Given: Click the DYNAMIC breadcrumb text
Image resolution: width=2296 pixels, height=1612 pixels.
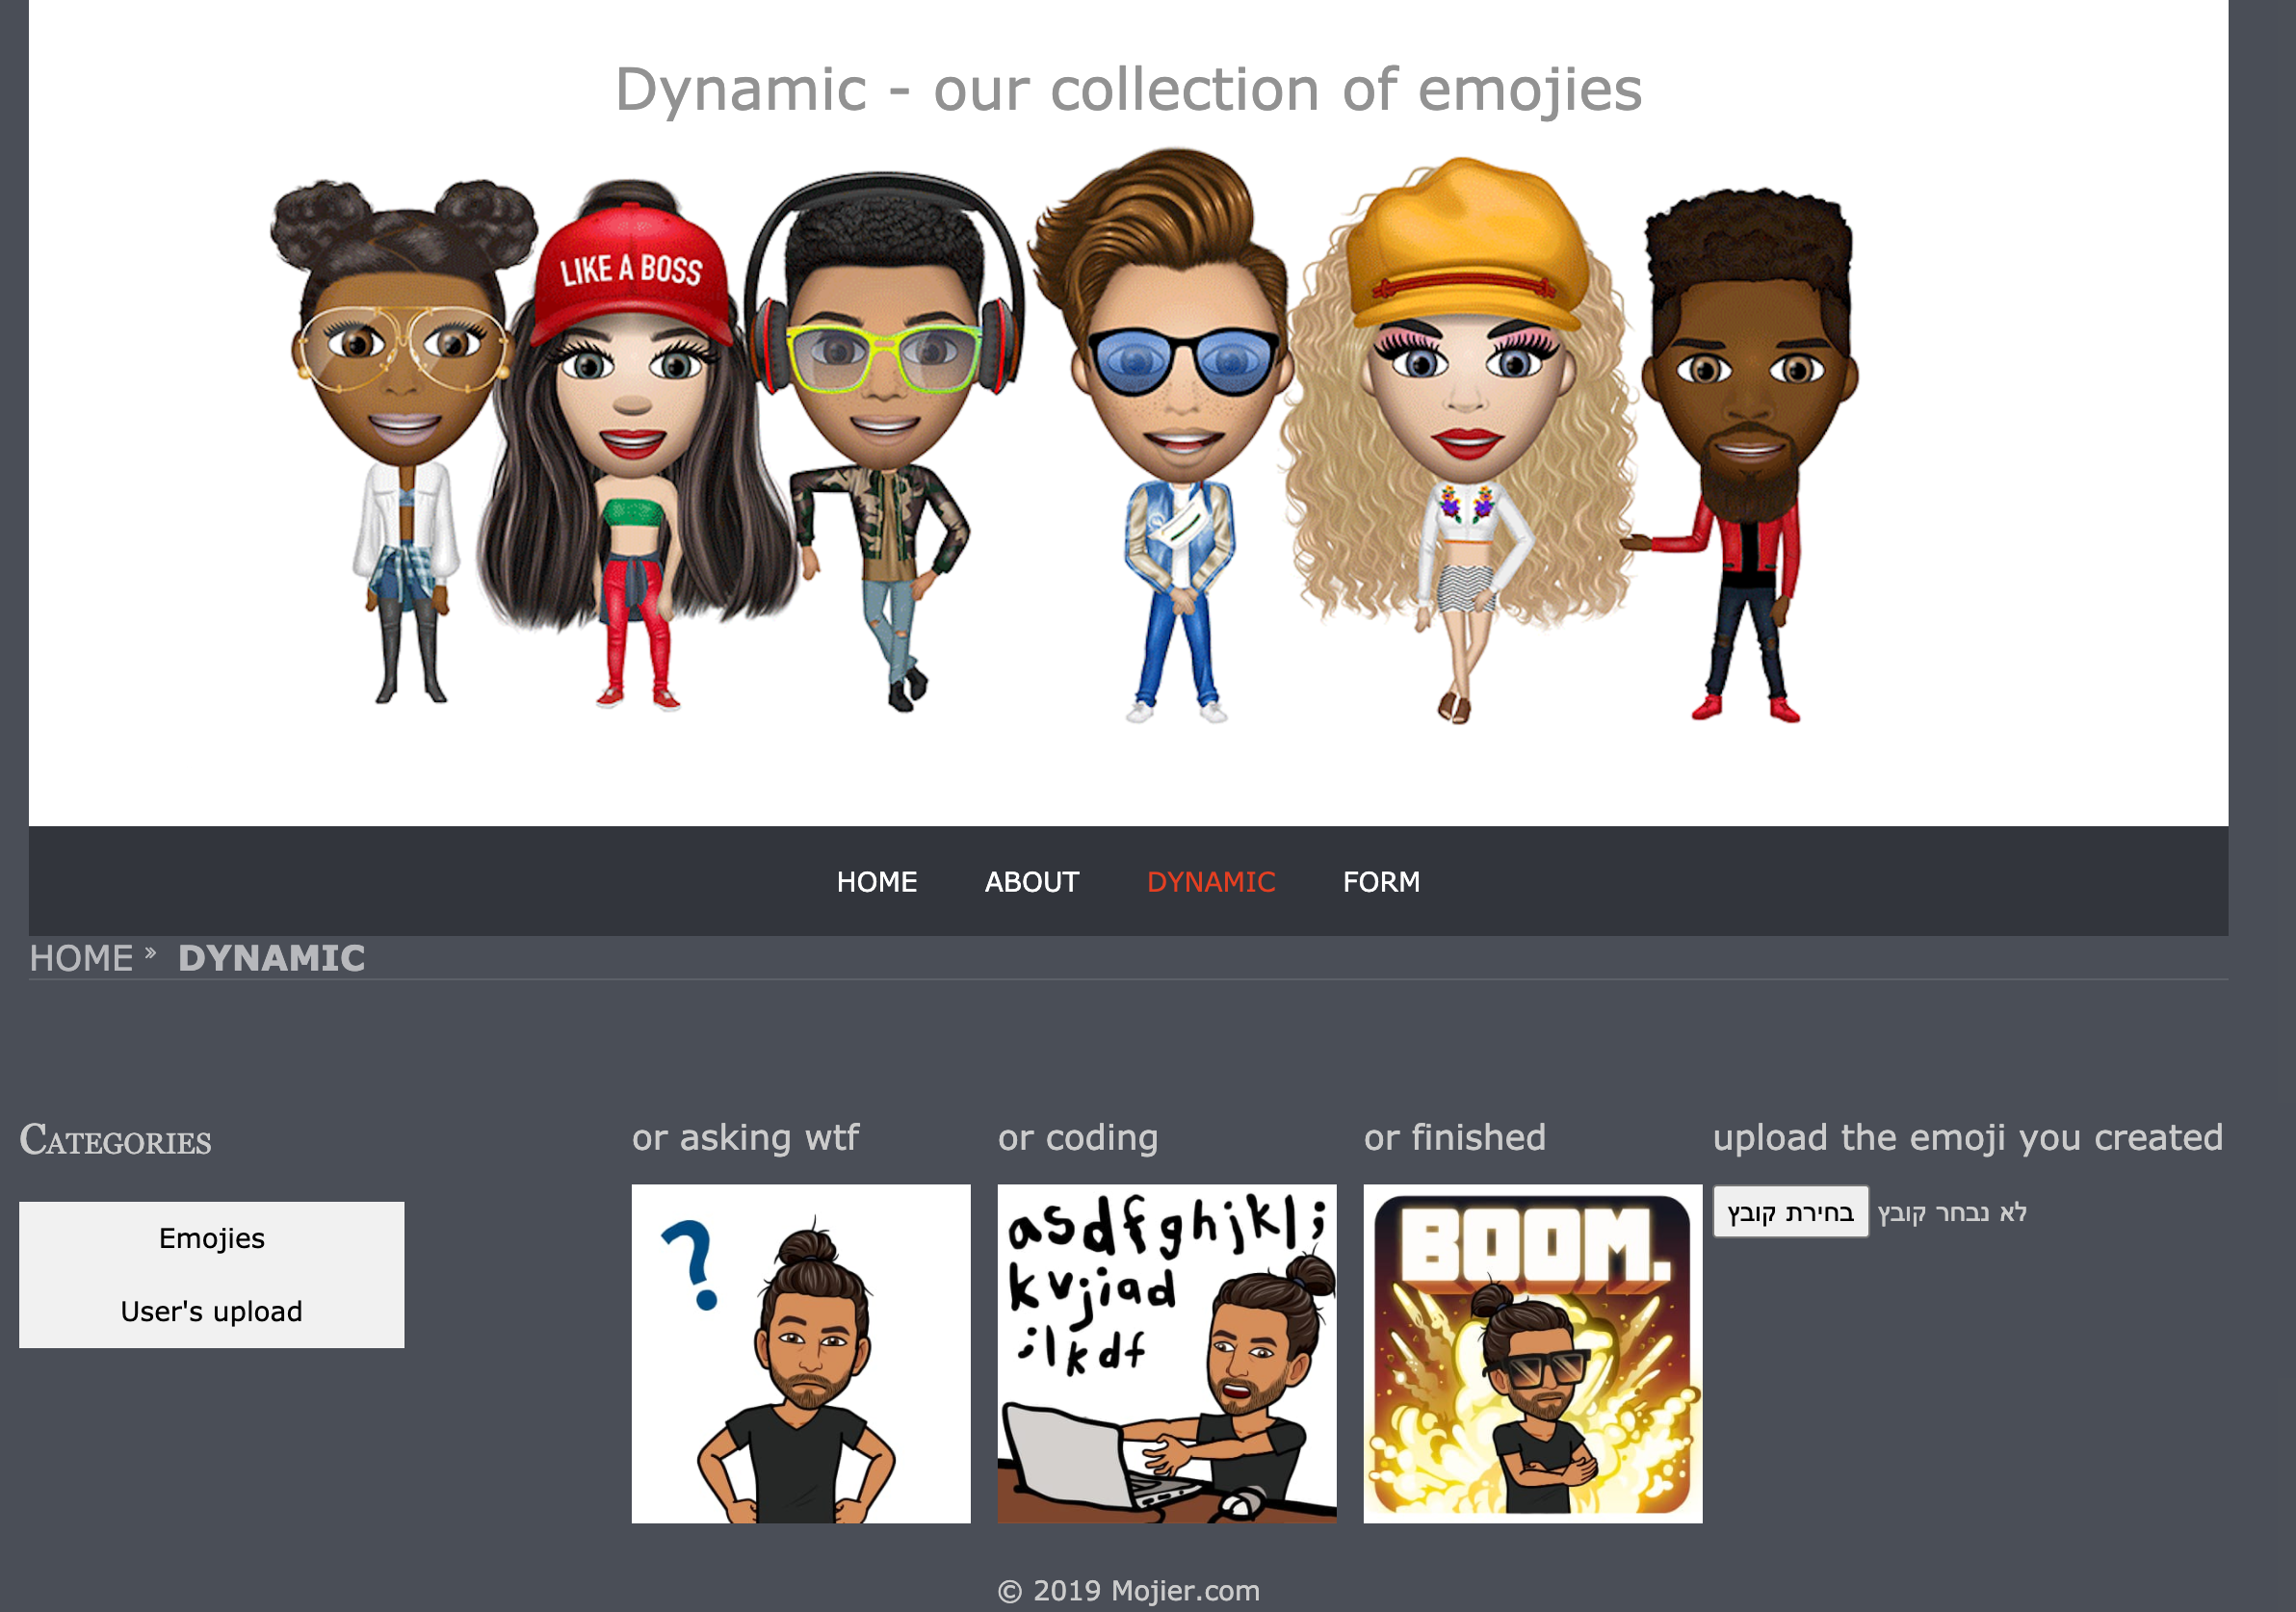Looking at the screenshot, I should coord(271,958).
